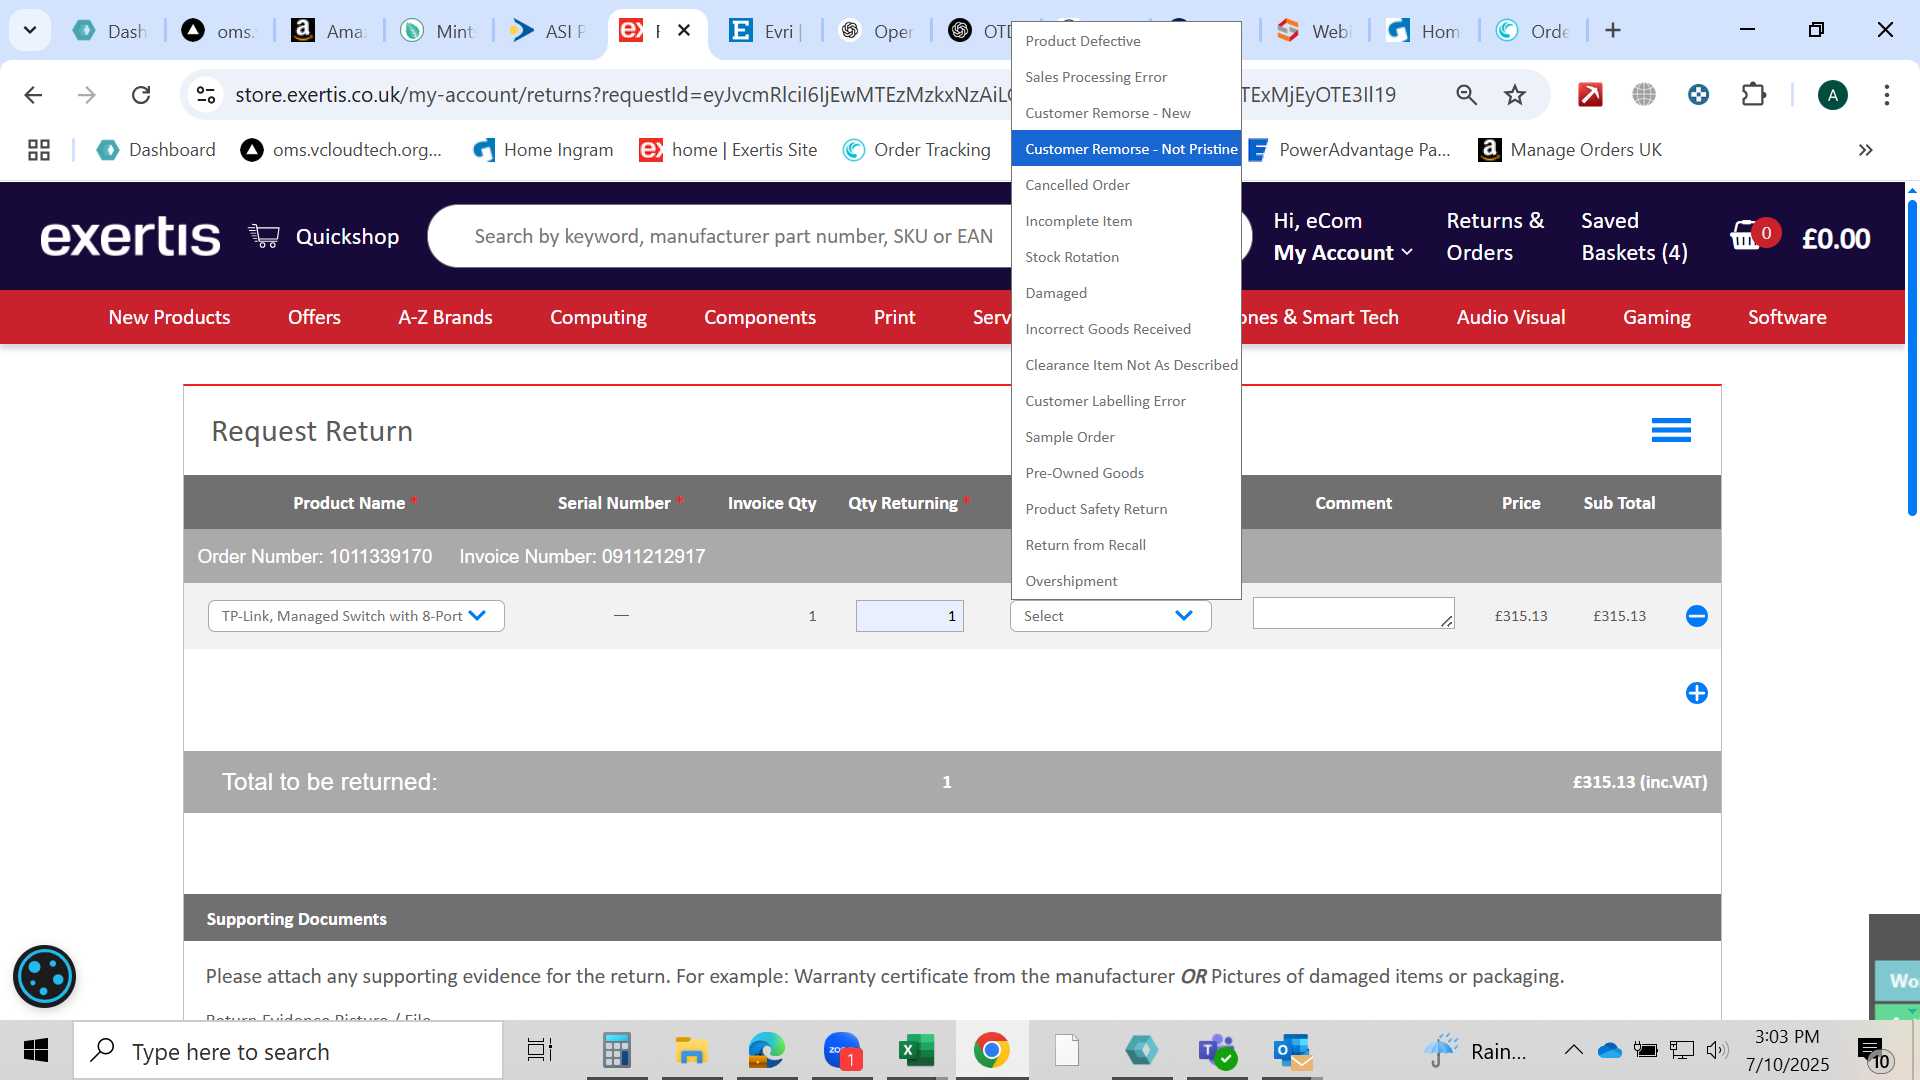Viewport: 1920px width, 1080px height.
Task: Switch to the Evri tab
Action: tap(766, 31)
